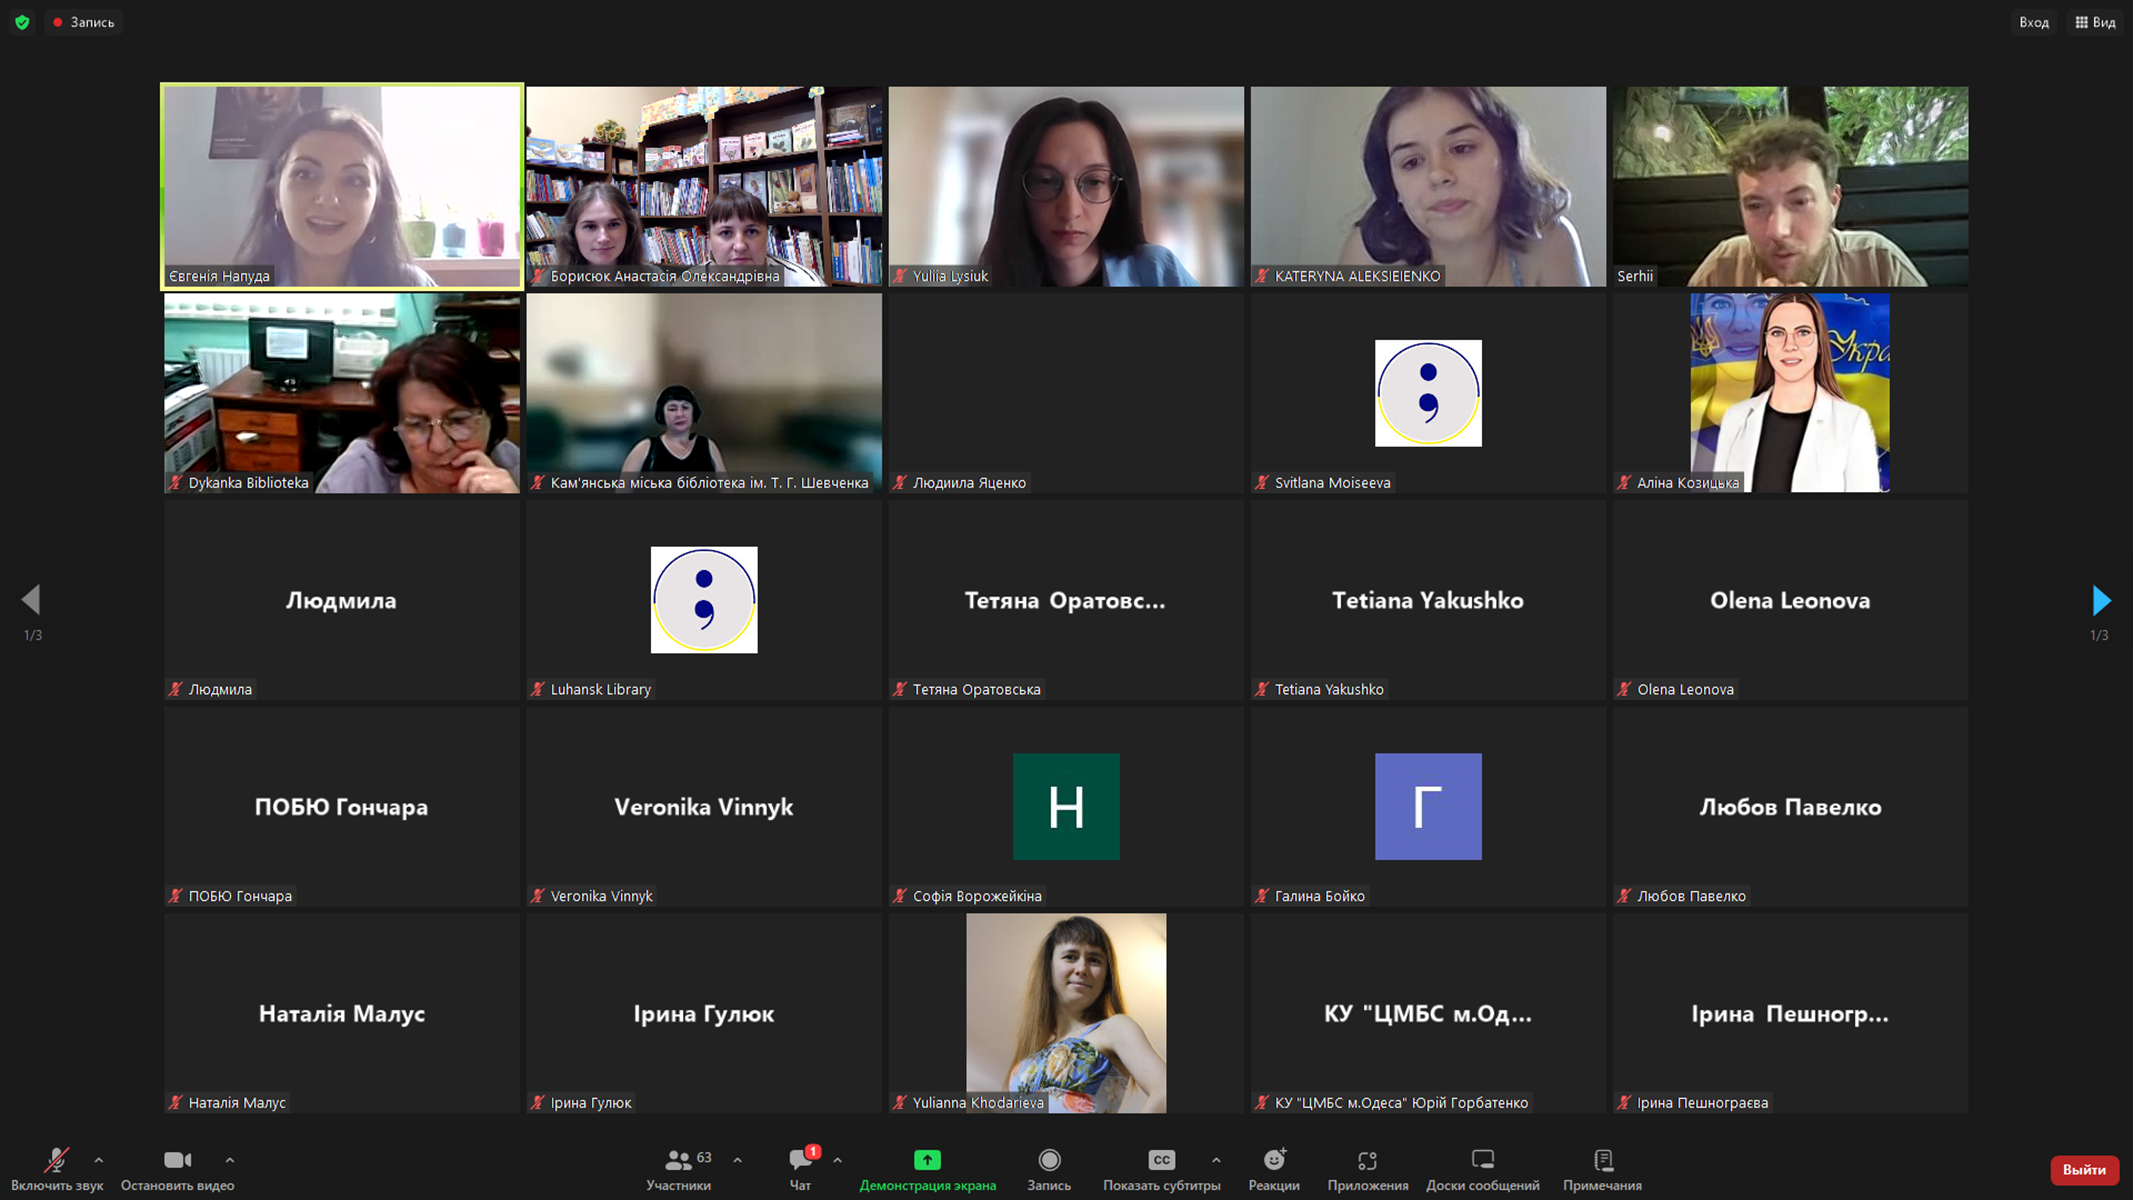Click the Запись record icon in toolbar
The width and height of the screenshot is (2133, 1200).
[1049, 1160]
